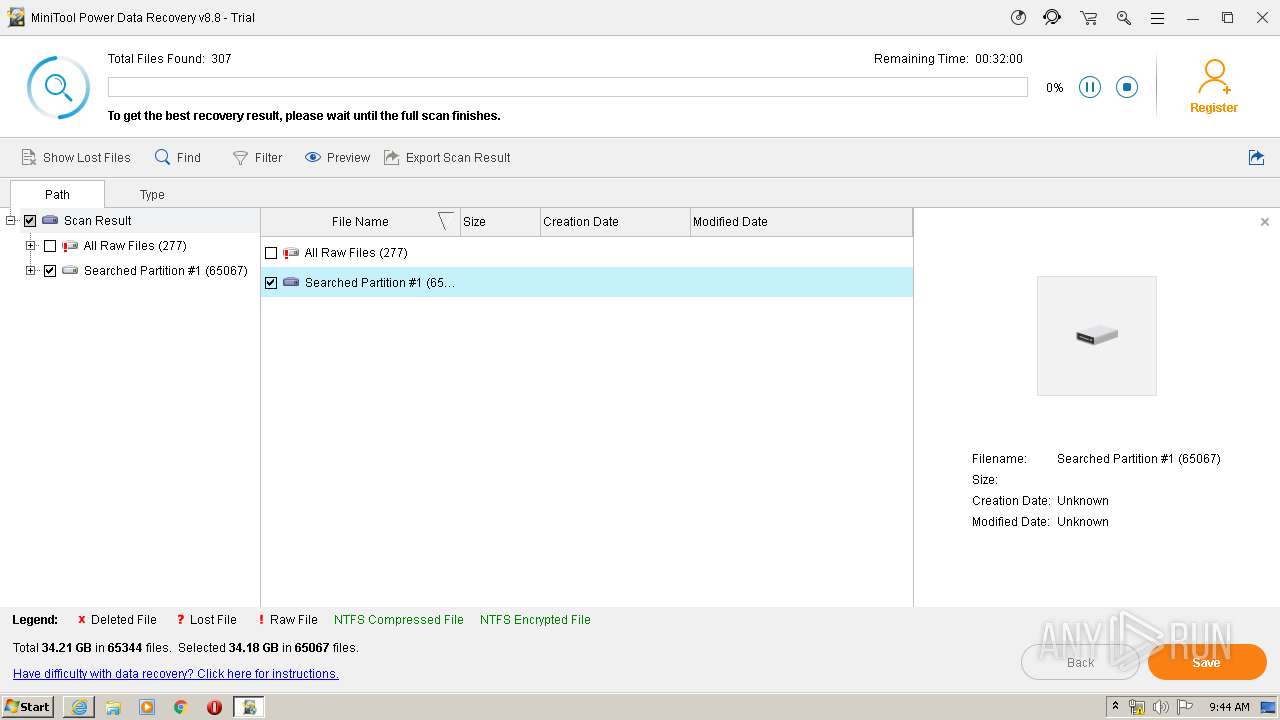This screenshot has width=1280, height=720.
Task: Click the scan progress bar
Action: [568, 87]
